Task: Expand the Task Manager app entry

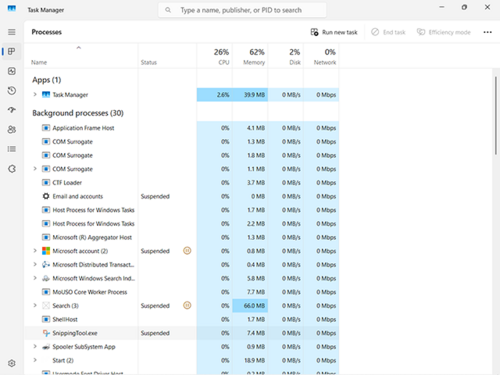Action: pyautogui.click(x=35, y=95)
